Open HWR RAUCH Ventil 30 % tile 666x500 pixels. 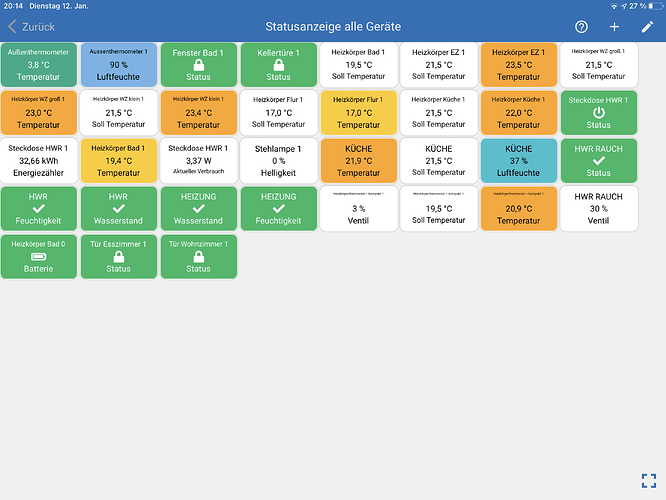tap(598, 208)
